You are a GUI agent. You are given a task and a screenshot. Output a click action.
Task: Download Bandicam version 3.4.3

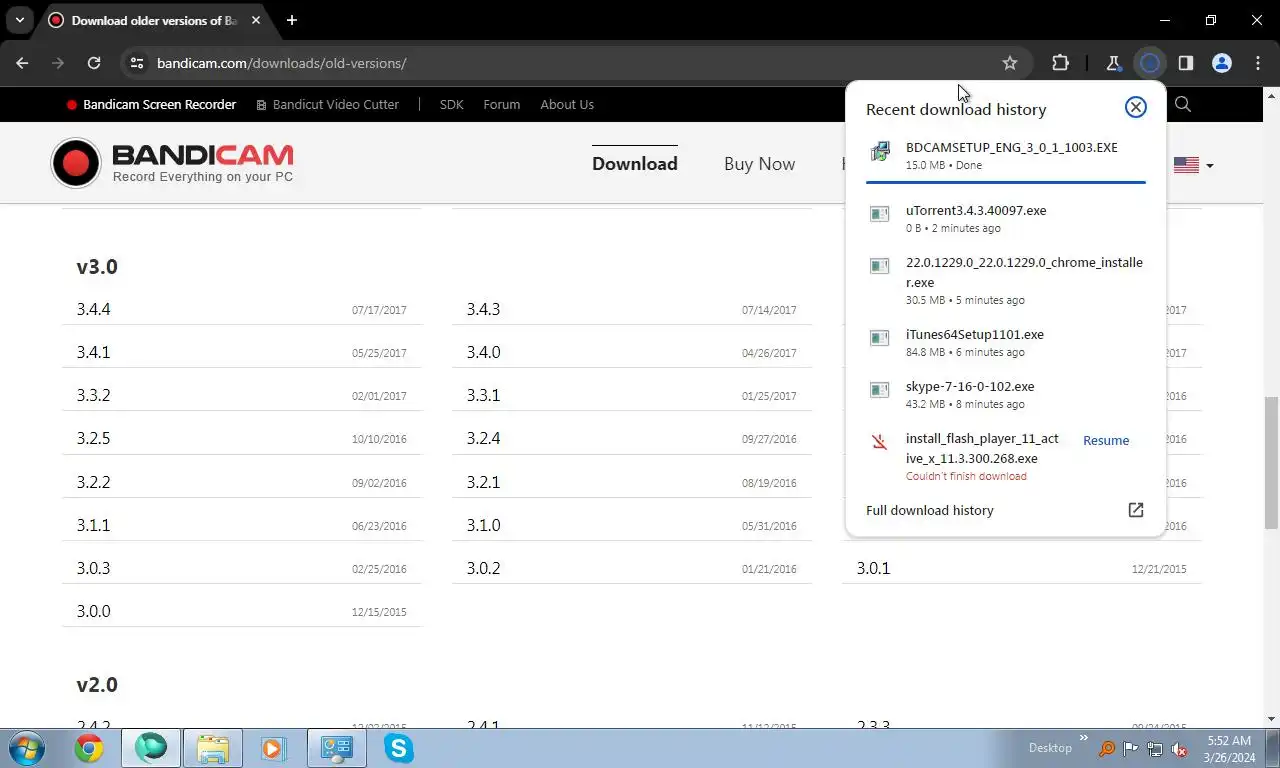tap(483, 309)
